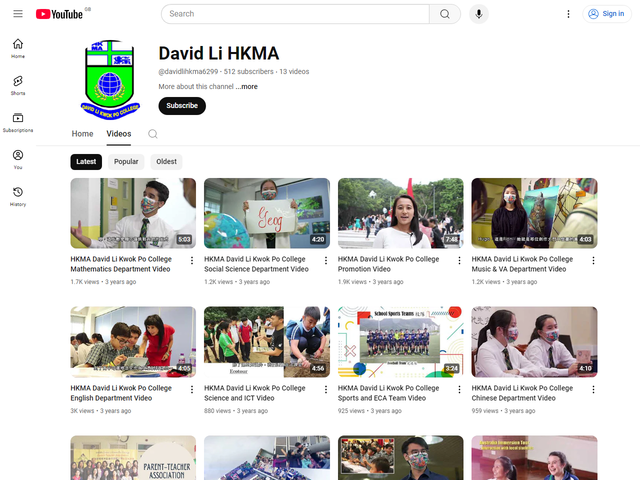Screen dimensions: 640x480
Task: Open options menu for Chinese Department Video
Action: (593, 389)
